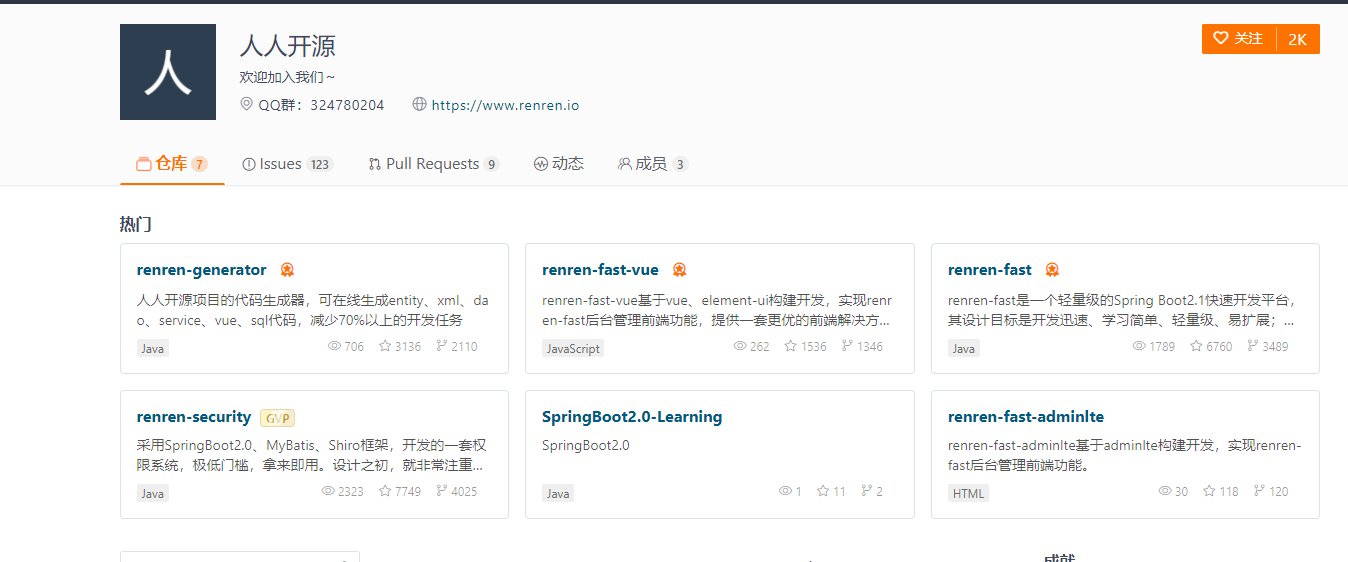Click the star icon showing 3136

coord(385,346)
